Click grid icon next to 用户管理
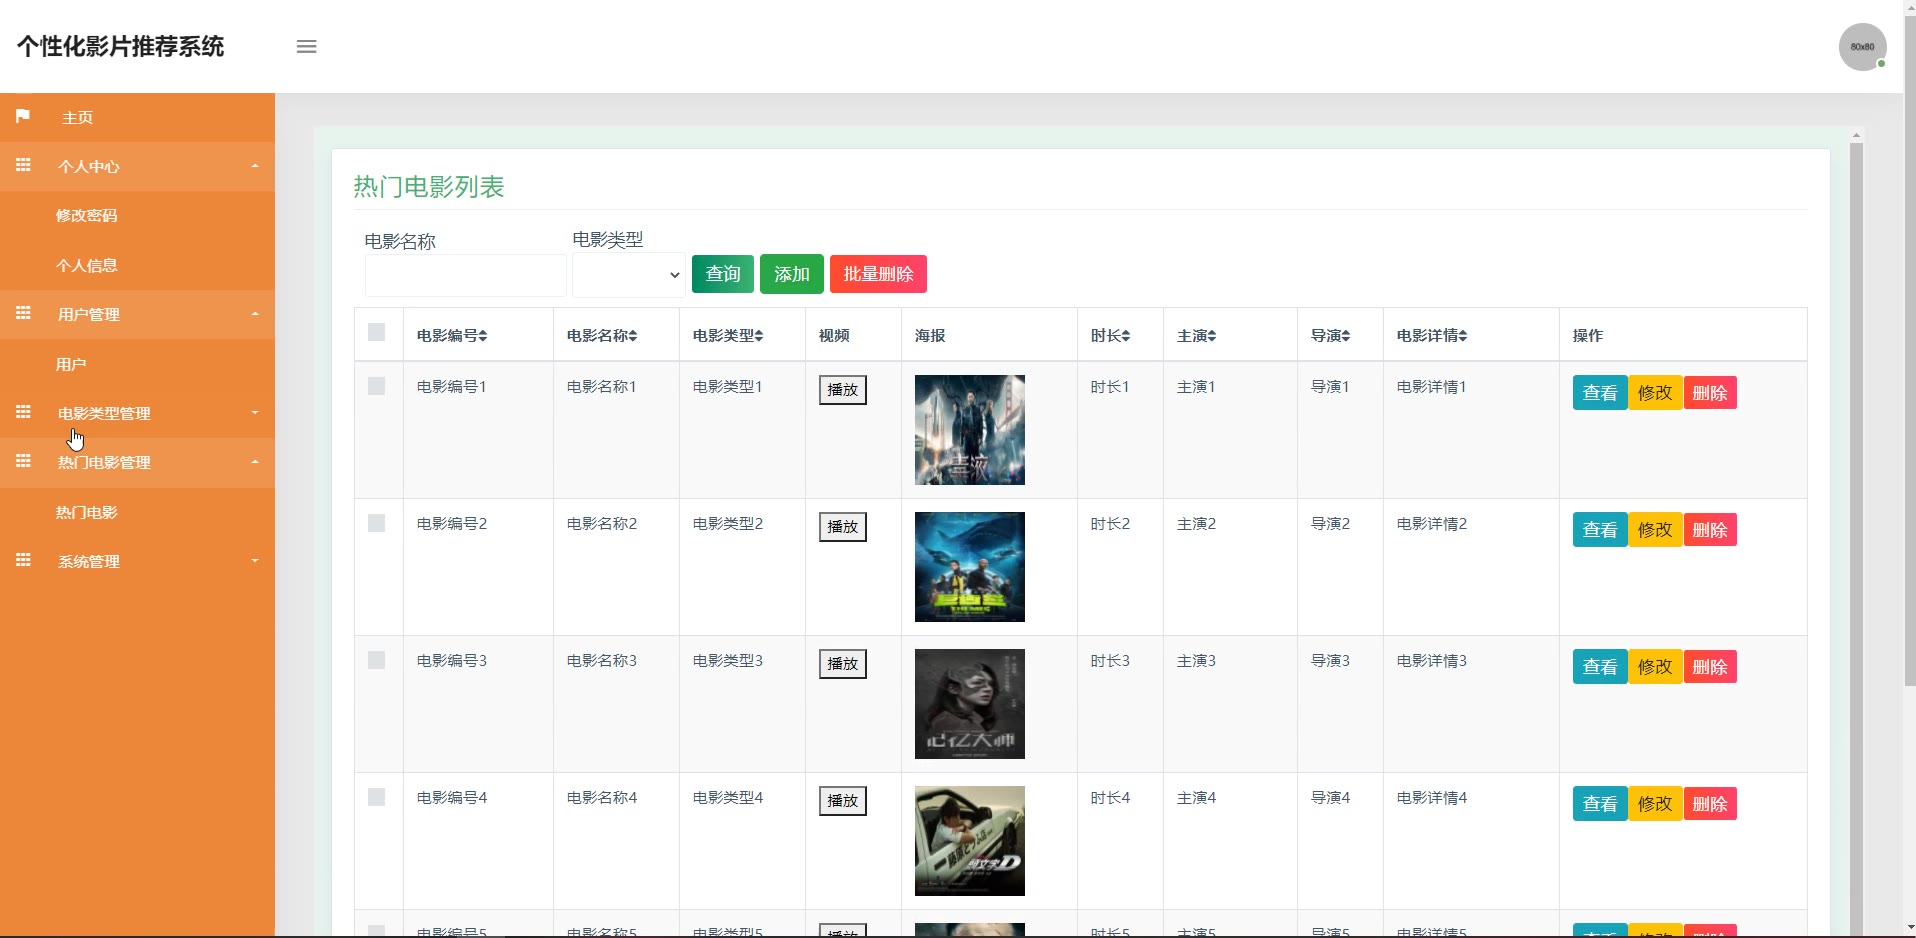The image size is (1916, 938). coord(23,313)
